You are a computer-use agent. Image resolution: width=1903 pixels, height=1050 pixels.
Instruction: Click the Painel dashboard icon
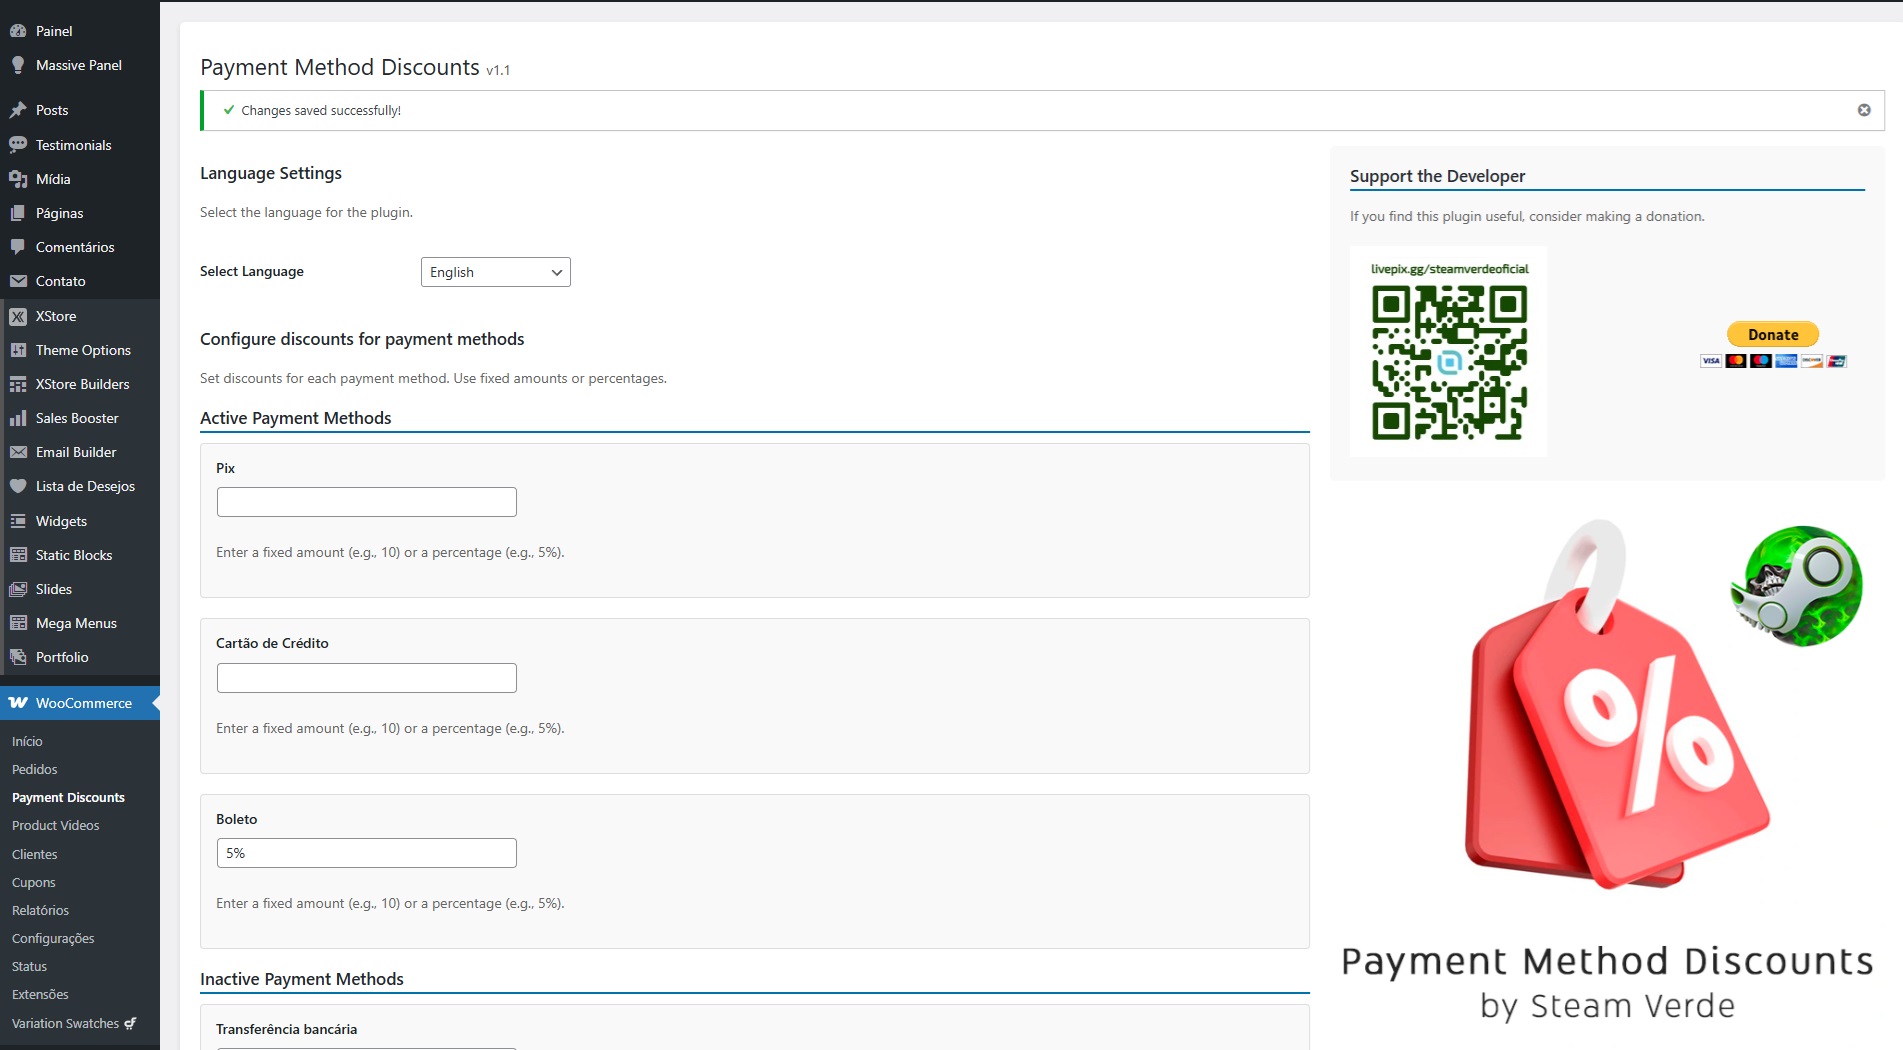[18, 31]
